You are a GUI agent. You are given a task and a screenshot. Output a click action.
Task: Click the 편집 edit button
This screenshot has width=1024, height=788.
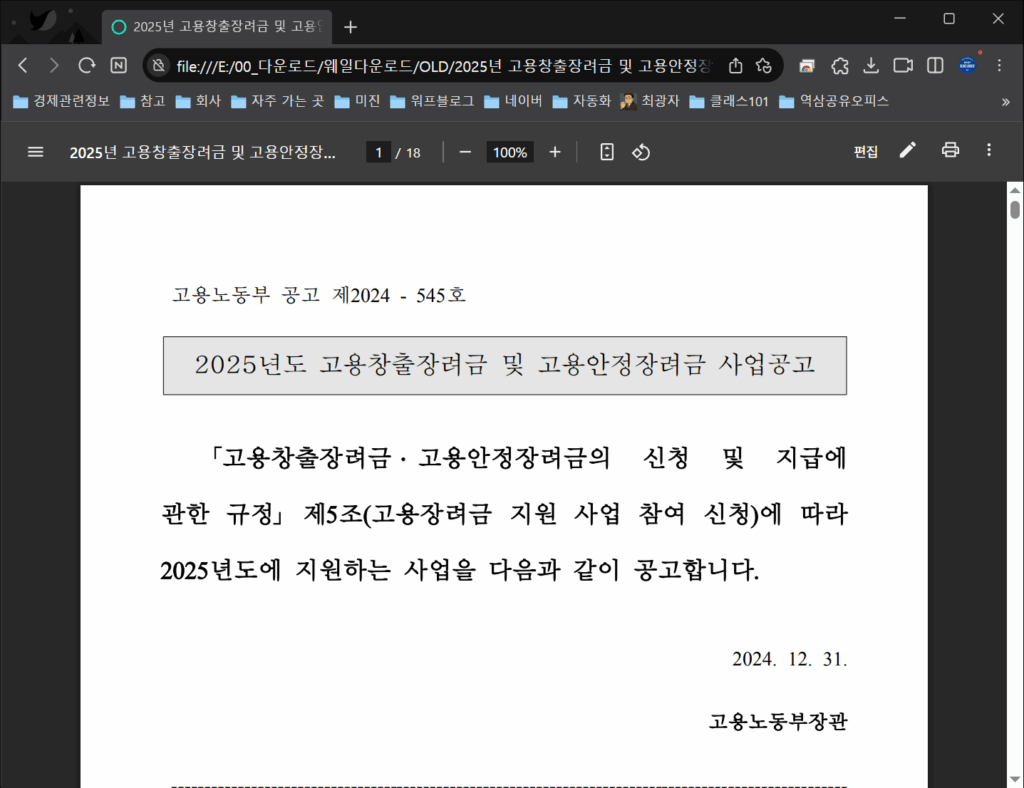pyautogui.click(x=865, y=152)
